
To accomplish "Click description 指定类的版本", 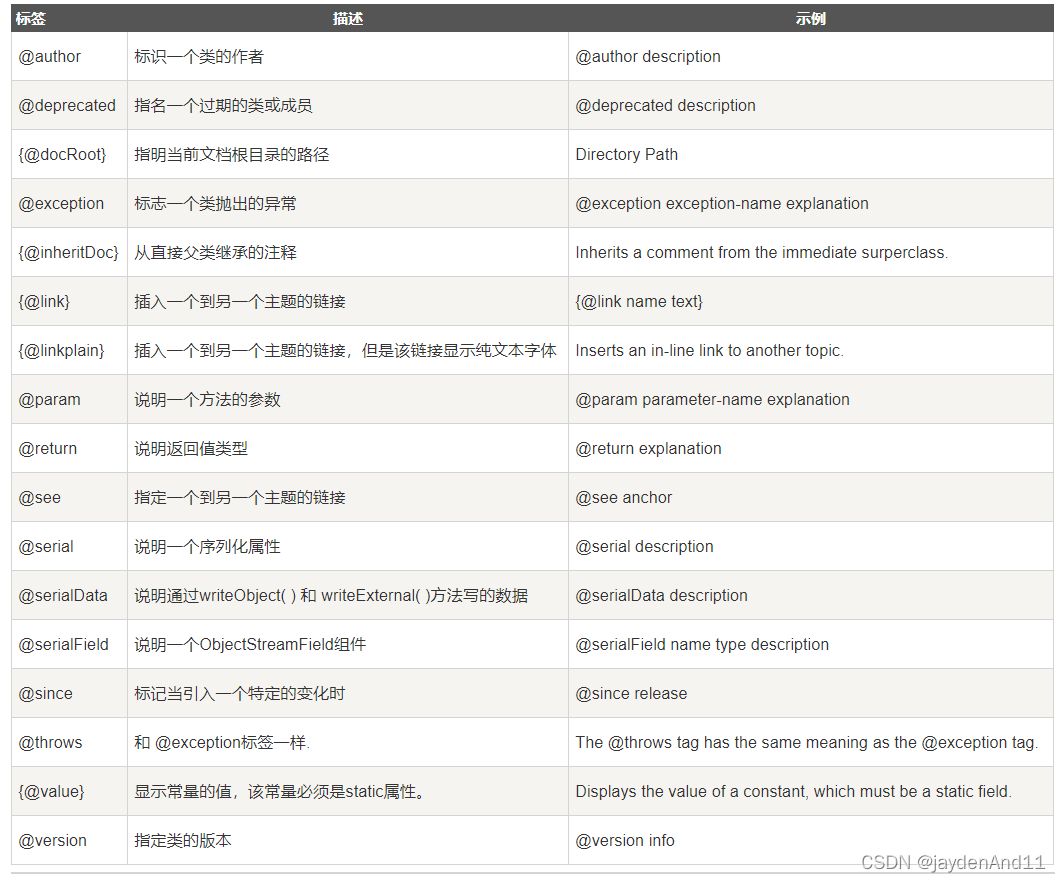I will 183,841.
